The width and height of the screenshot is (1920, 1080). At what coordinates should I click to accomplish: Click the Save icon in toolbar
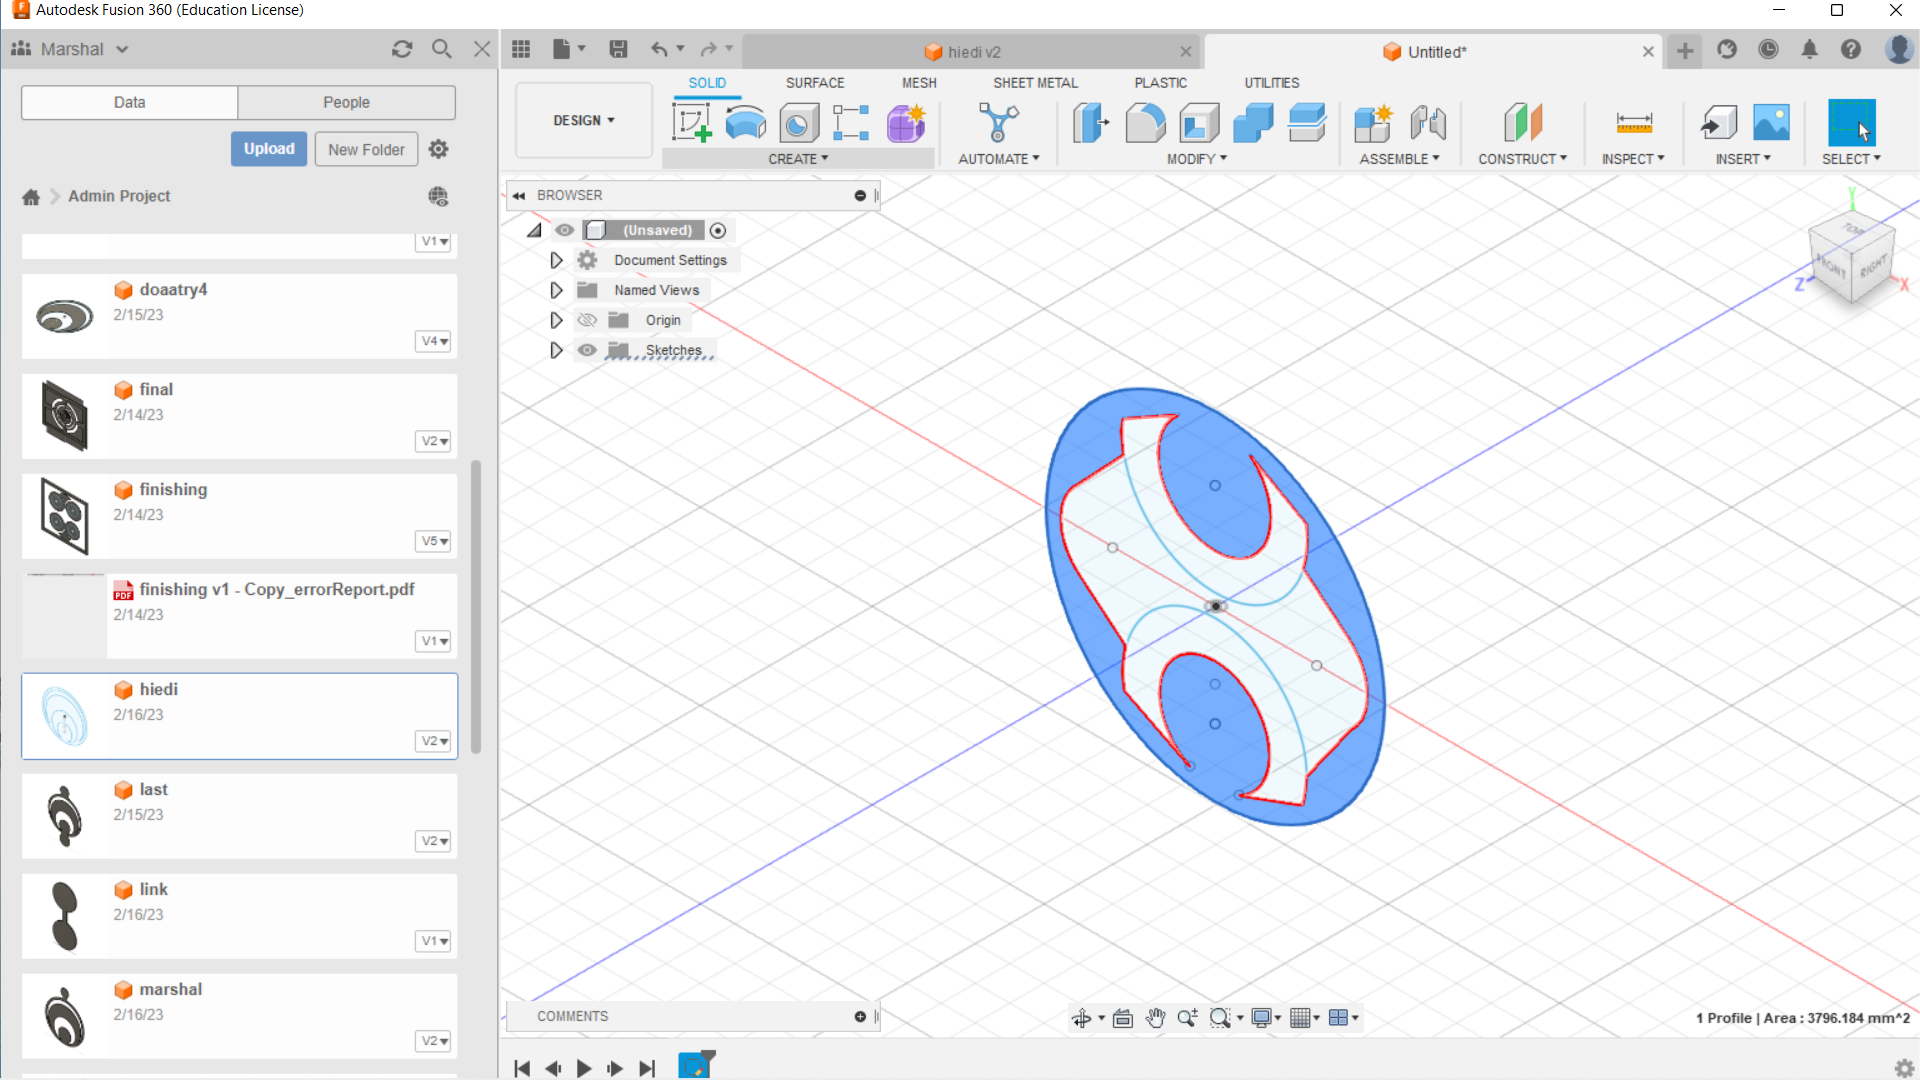[x=618, y=49]
